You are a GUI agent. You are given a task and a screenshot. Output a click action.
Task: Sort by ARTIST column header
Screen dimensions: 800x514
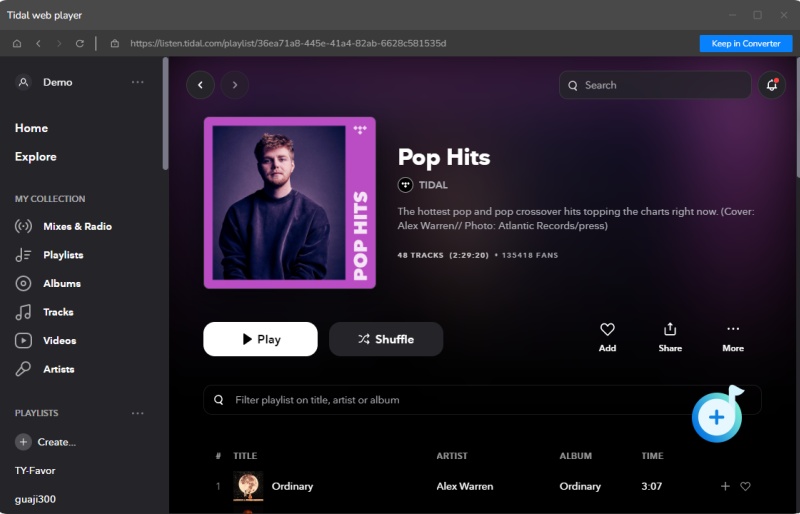452,456
